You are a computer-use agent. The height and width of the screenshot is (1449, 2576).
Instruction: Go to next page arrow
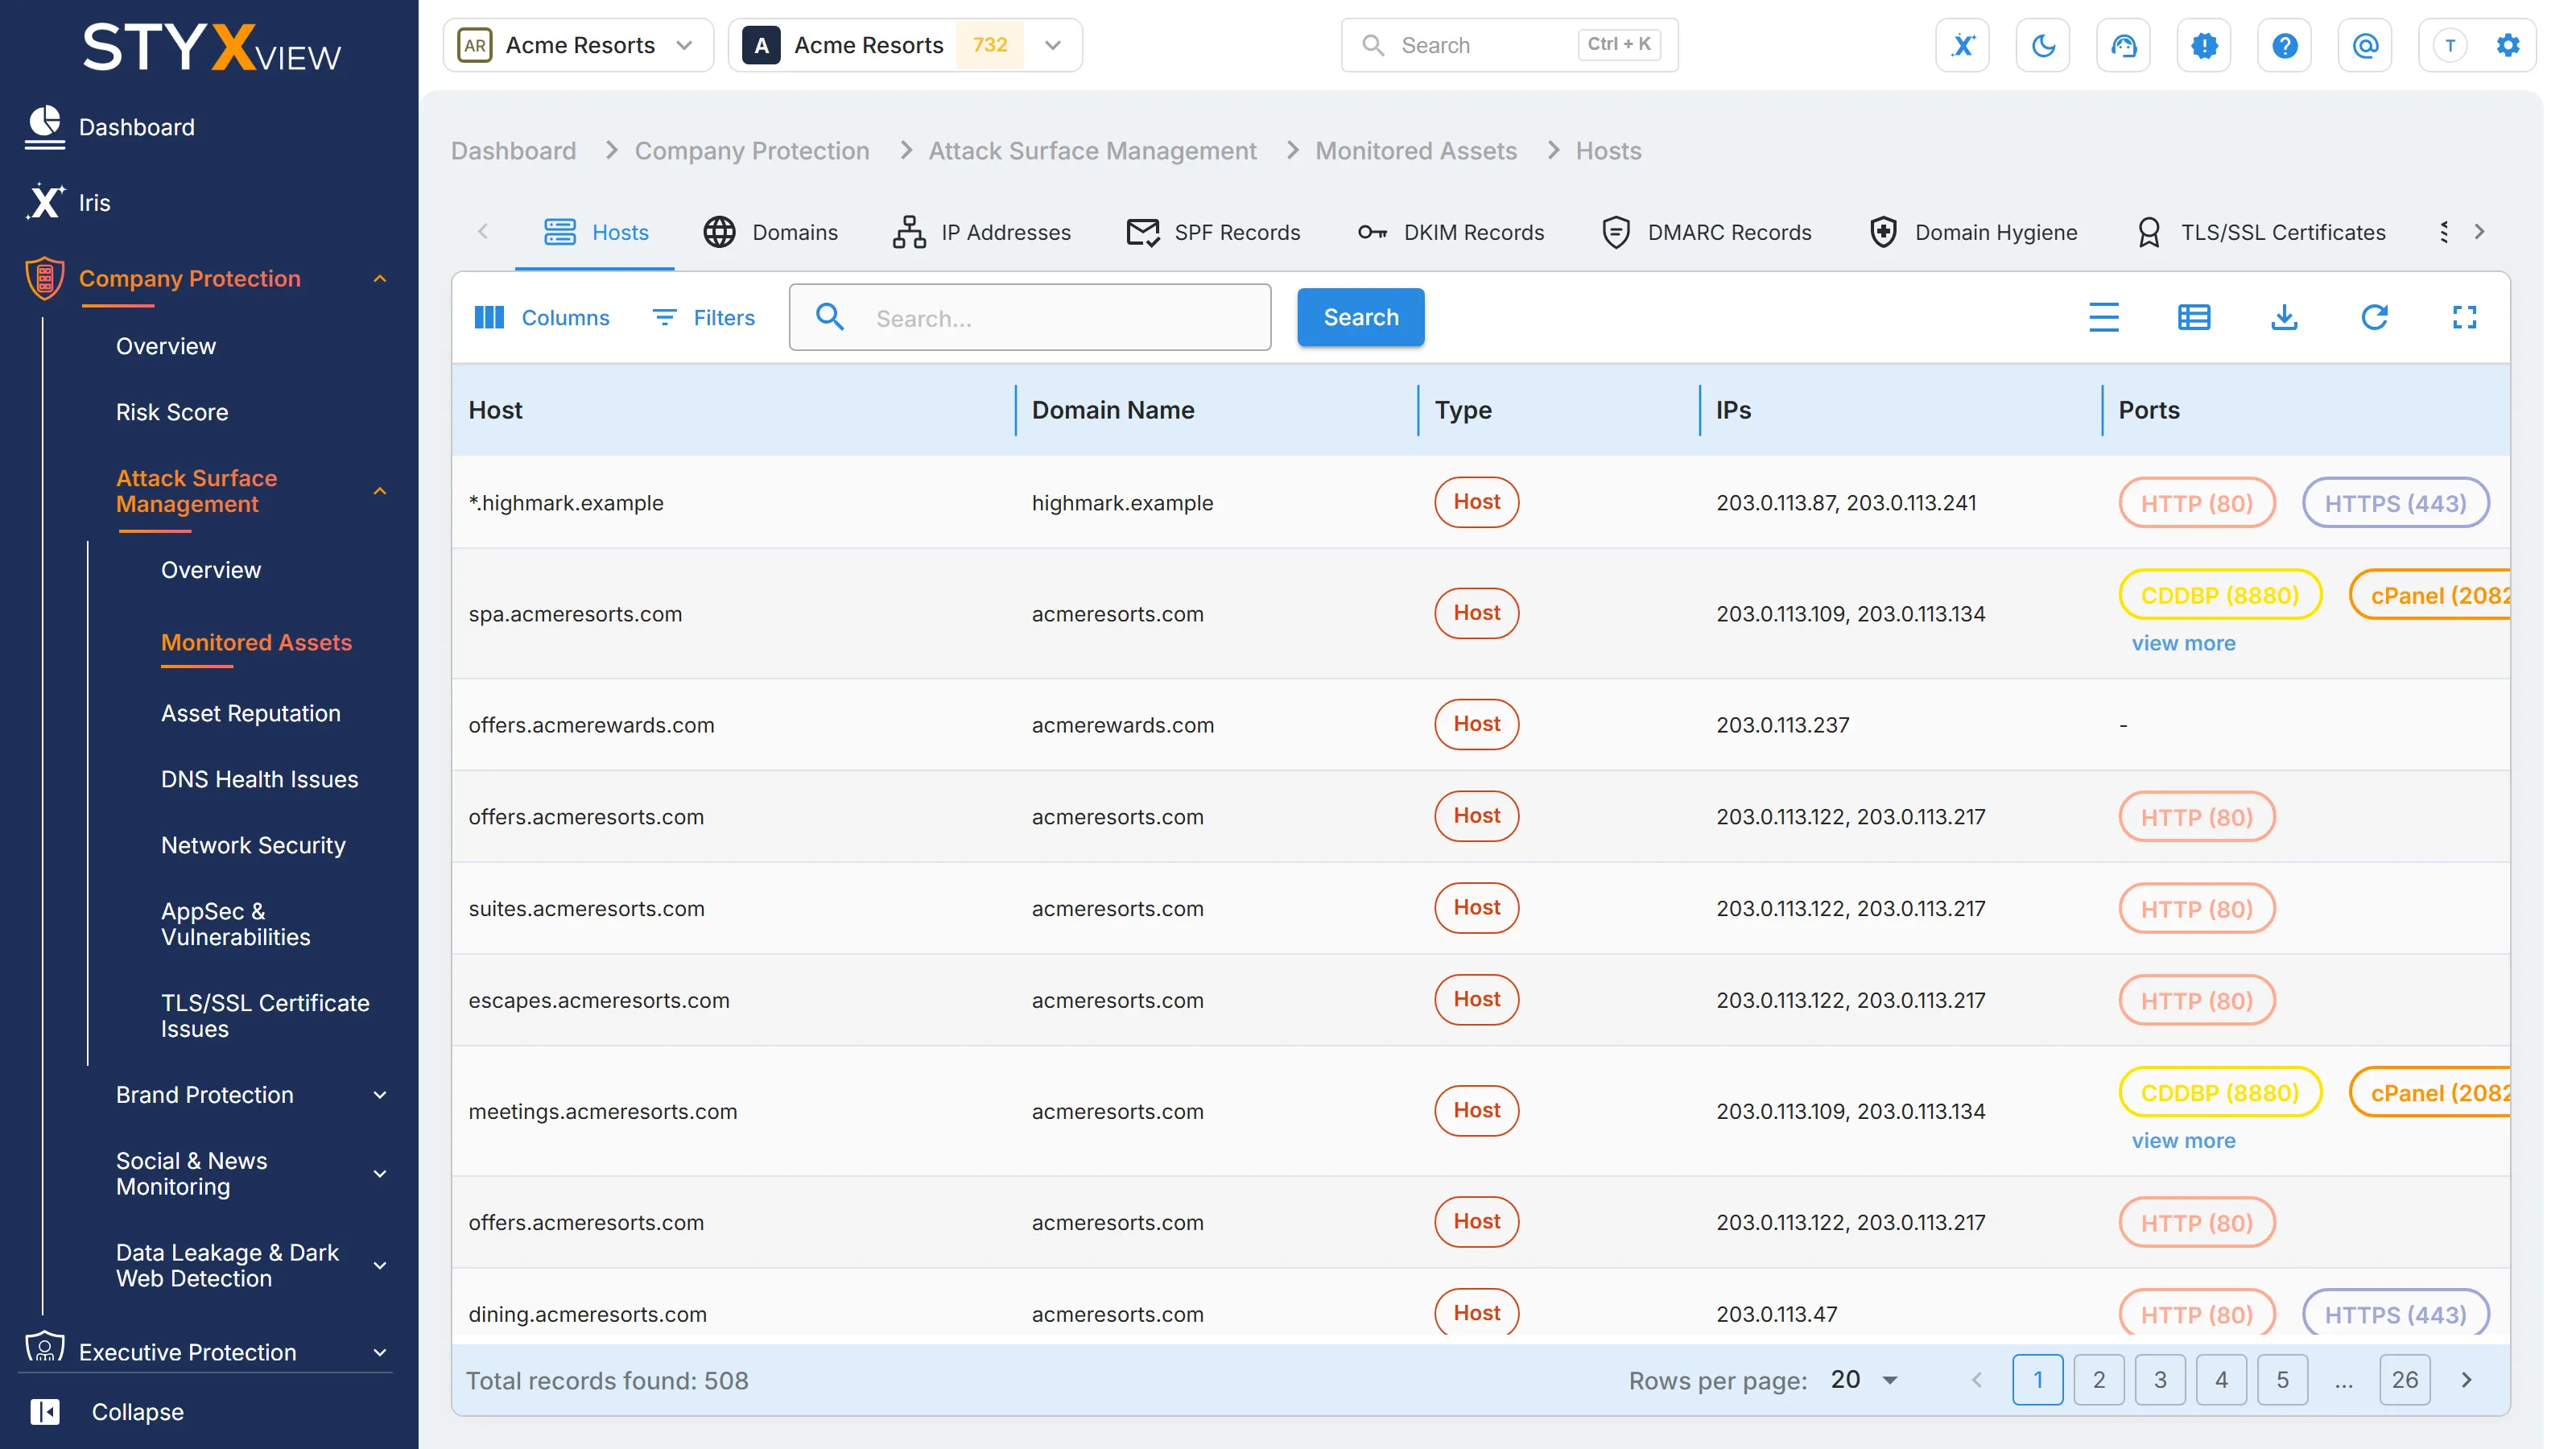click(x=2467, y=1380)
